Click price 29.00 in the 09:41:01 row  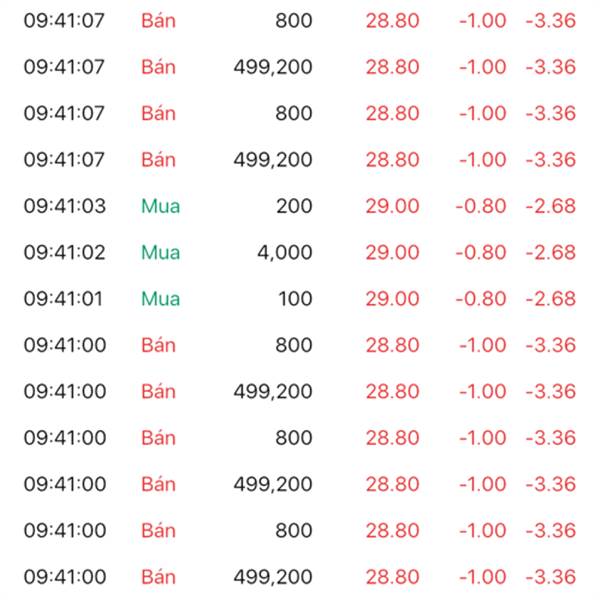392,299
